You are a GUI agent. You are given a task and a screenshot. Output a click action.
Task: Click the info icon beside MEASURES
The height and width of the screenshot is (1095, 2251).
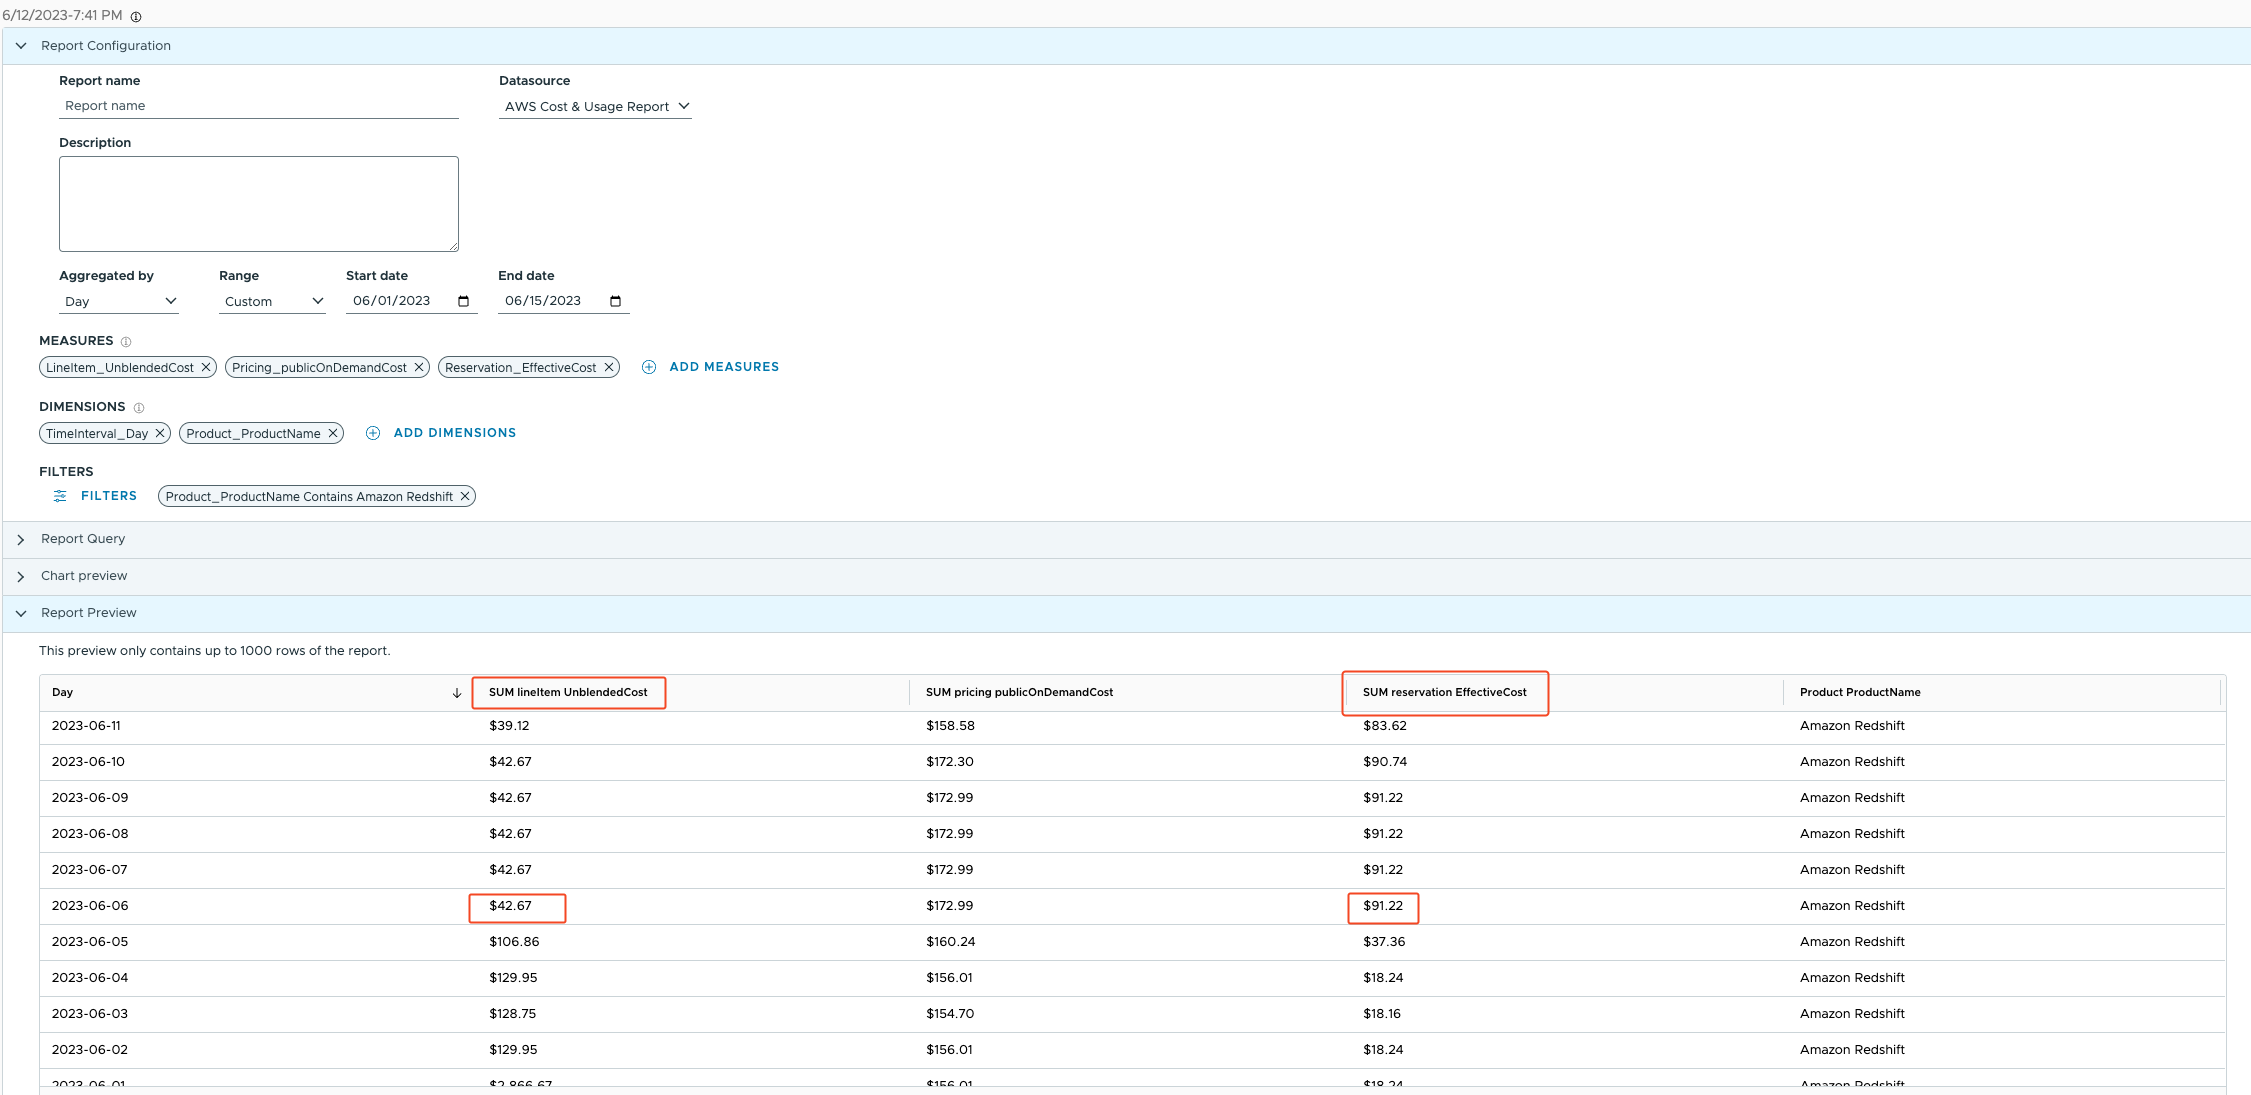pyautogui.click(x=126, y=342)
